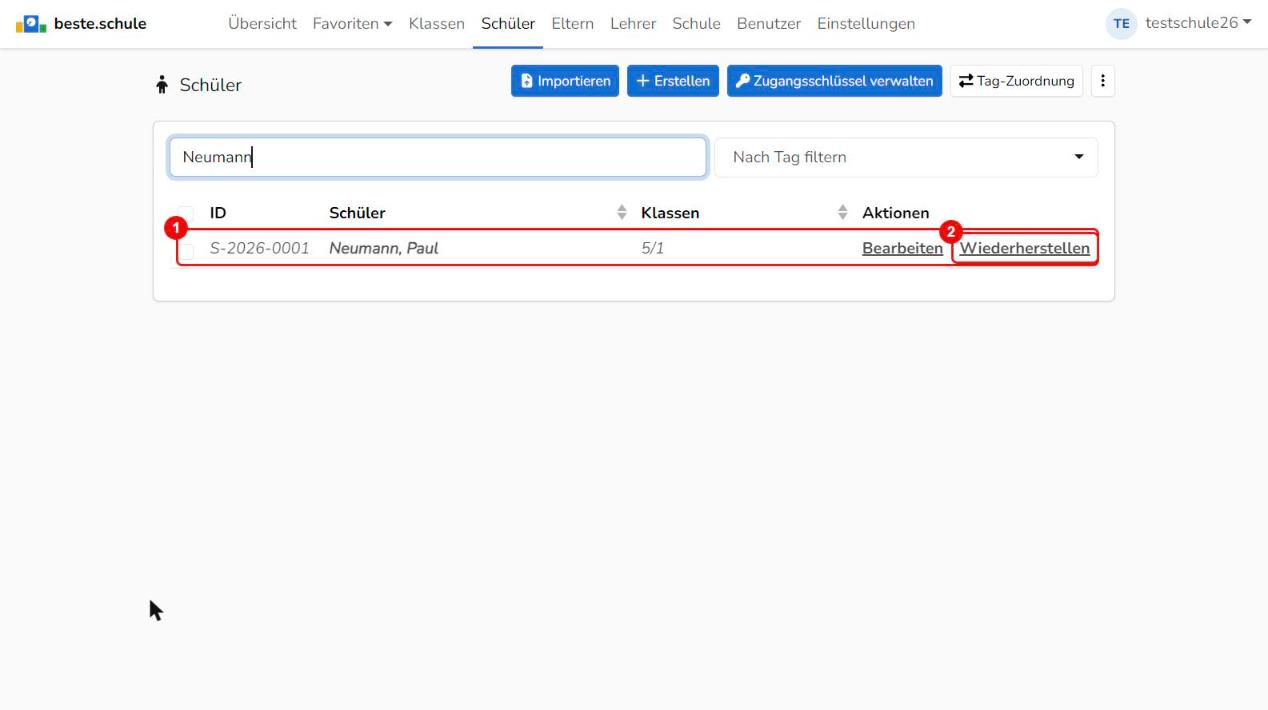Select the Schüler navigation tab
The image size is (1268, 710).
point(508,24)
